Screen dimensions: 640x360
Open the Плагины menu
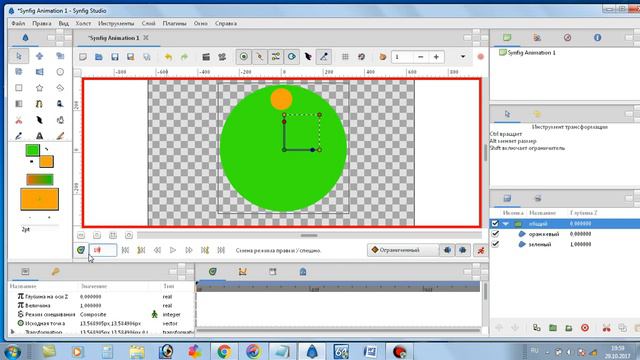pyautogui.click(x=175, y=23)
